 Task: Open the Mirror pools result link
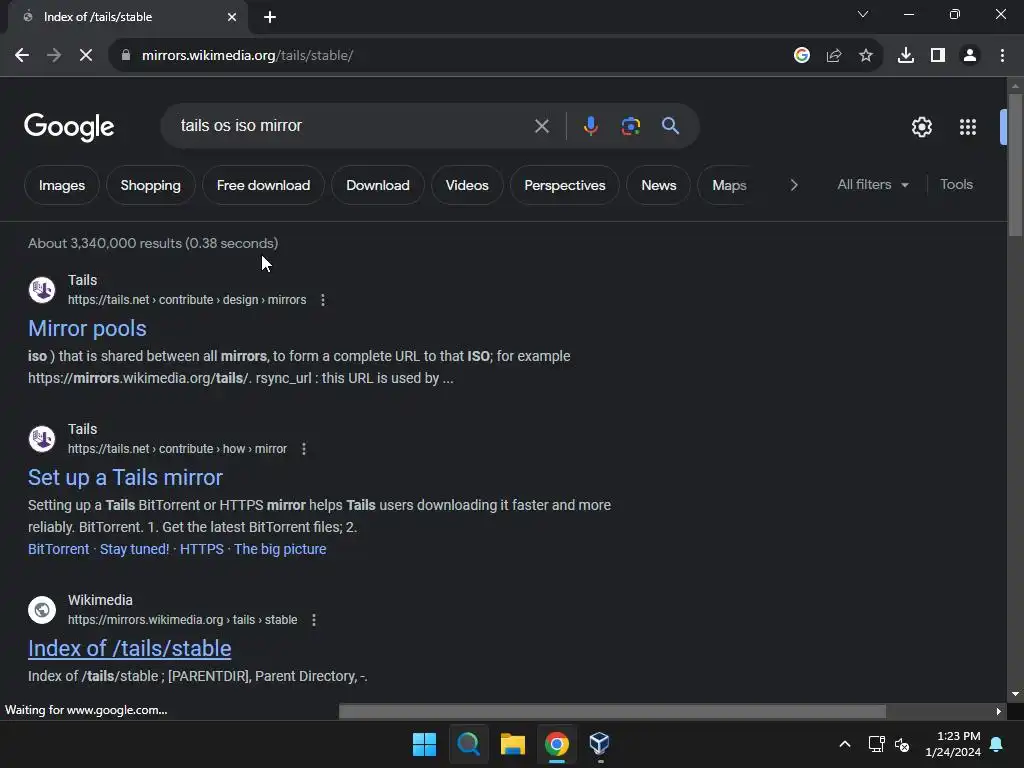tap(88, 328)
